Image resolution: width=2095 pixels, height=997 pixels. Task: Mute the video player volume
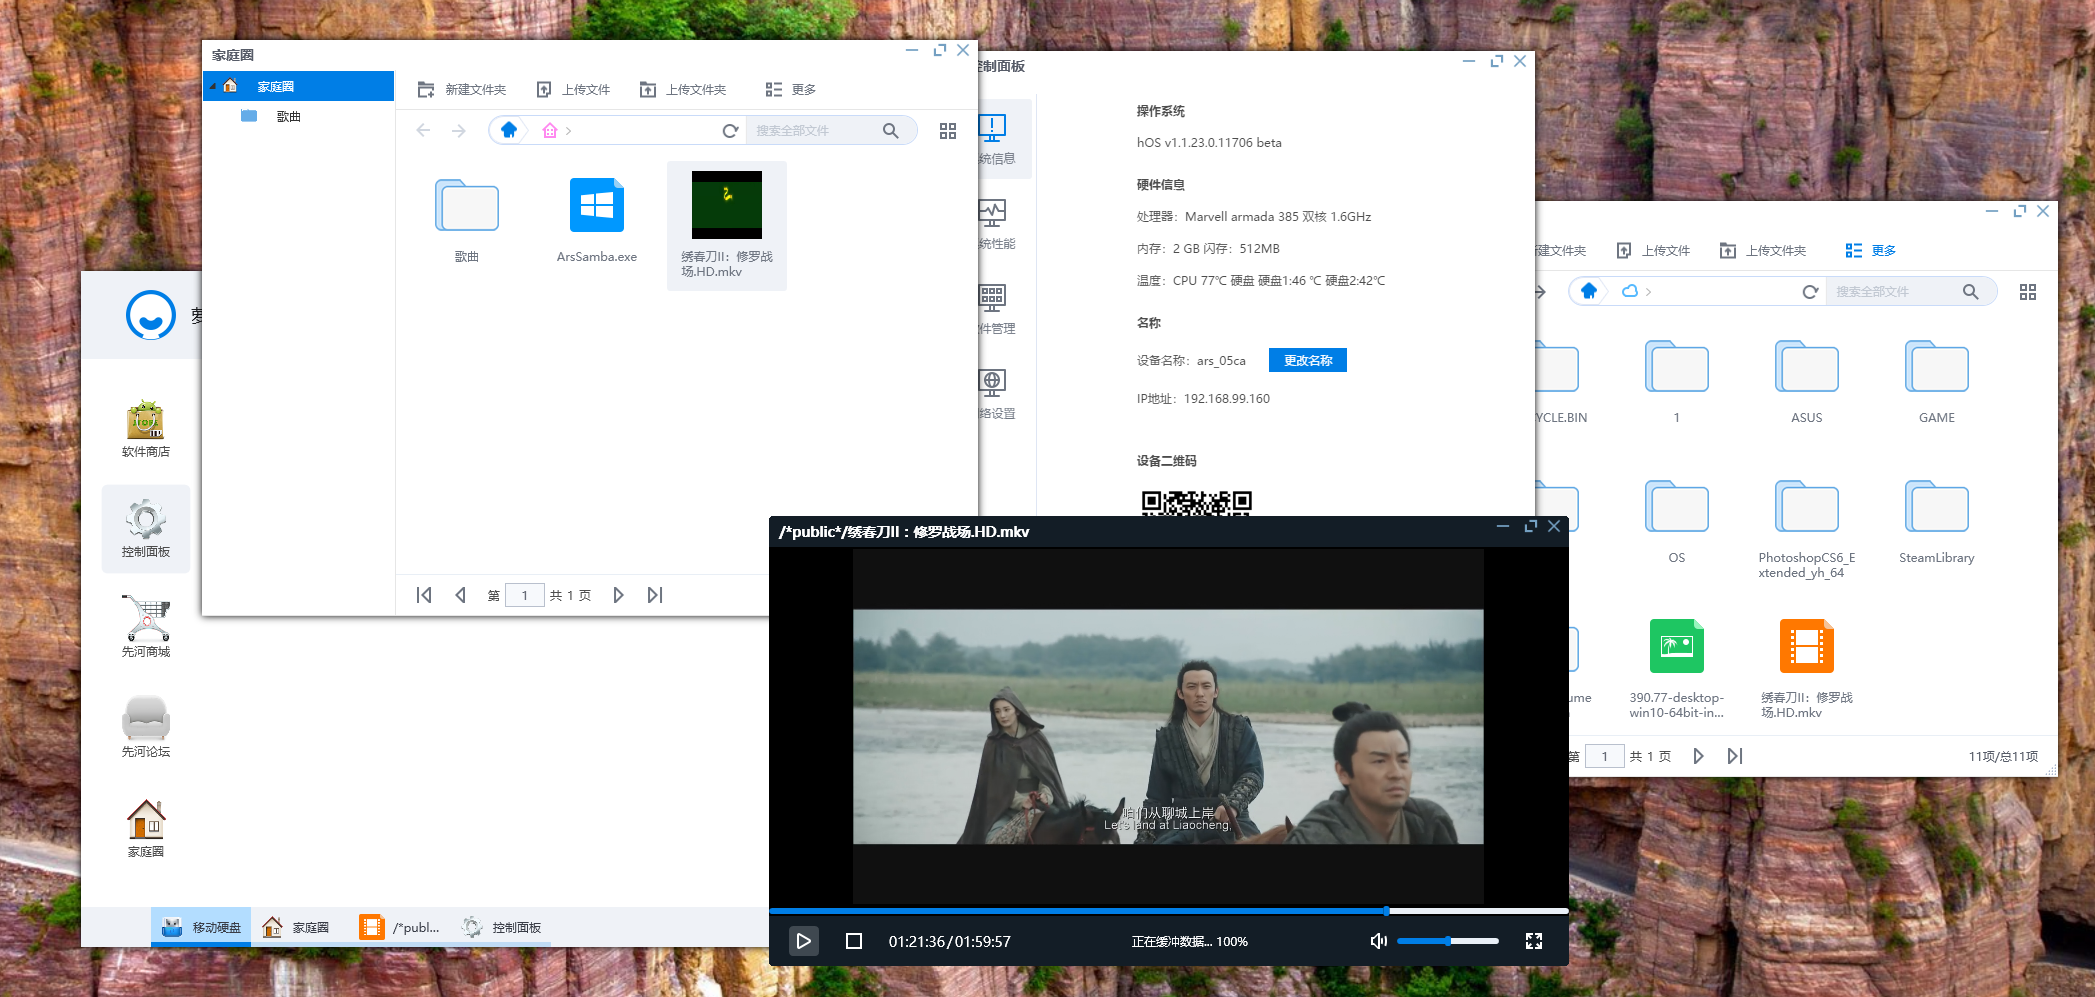[x=1378, y=941]
